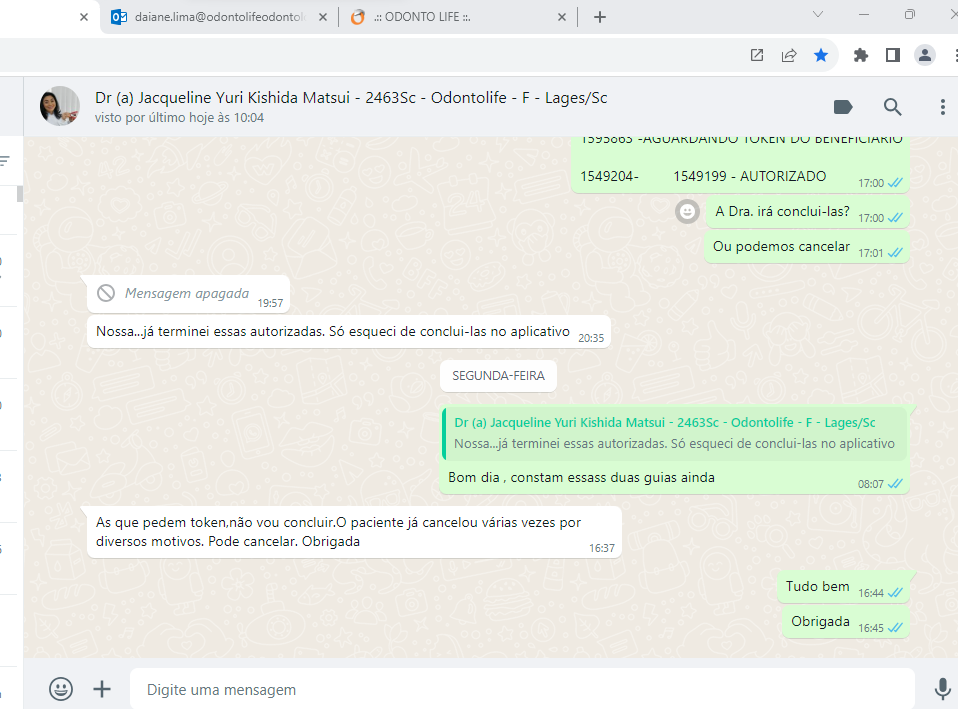Click 'visto por último hoje às 10:04' status
This screenshot has width=958, height=709.
tap(179, 118)
